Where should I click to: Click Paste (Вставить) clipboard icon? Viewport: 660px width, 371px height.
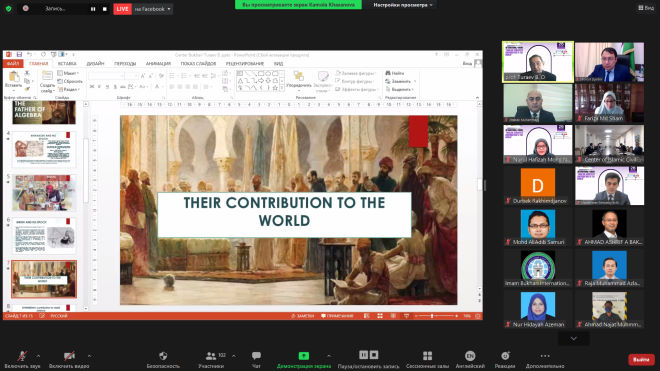(x=14, y=77)
